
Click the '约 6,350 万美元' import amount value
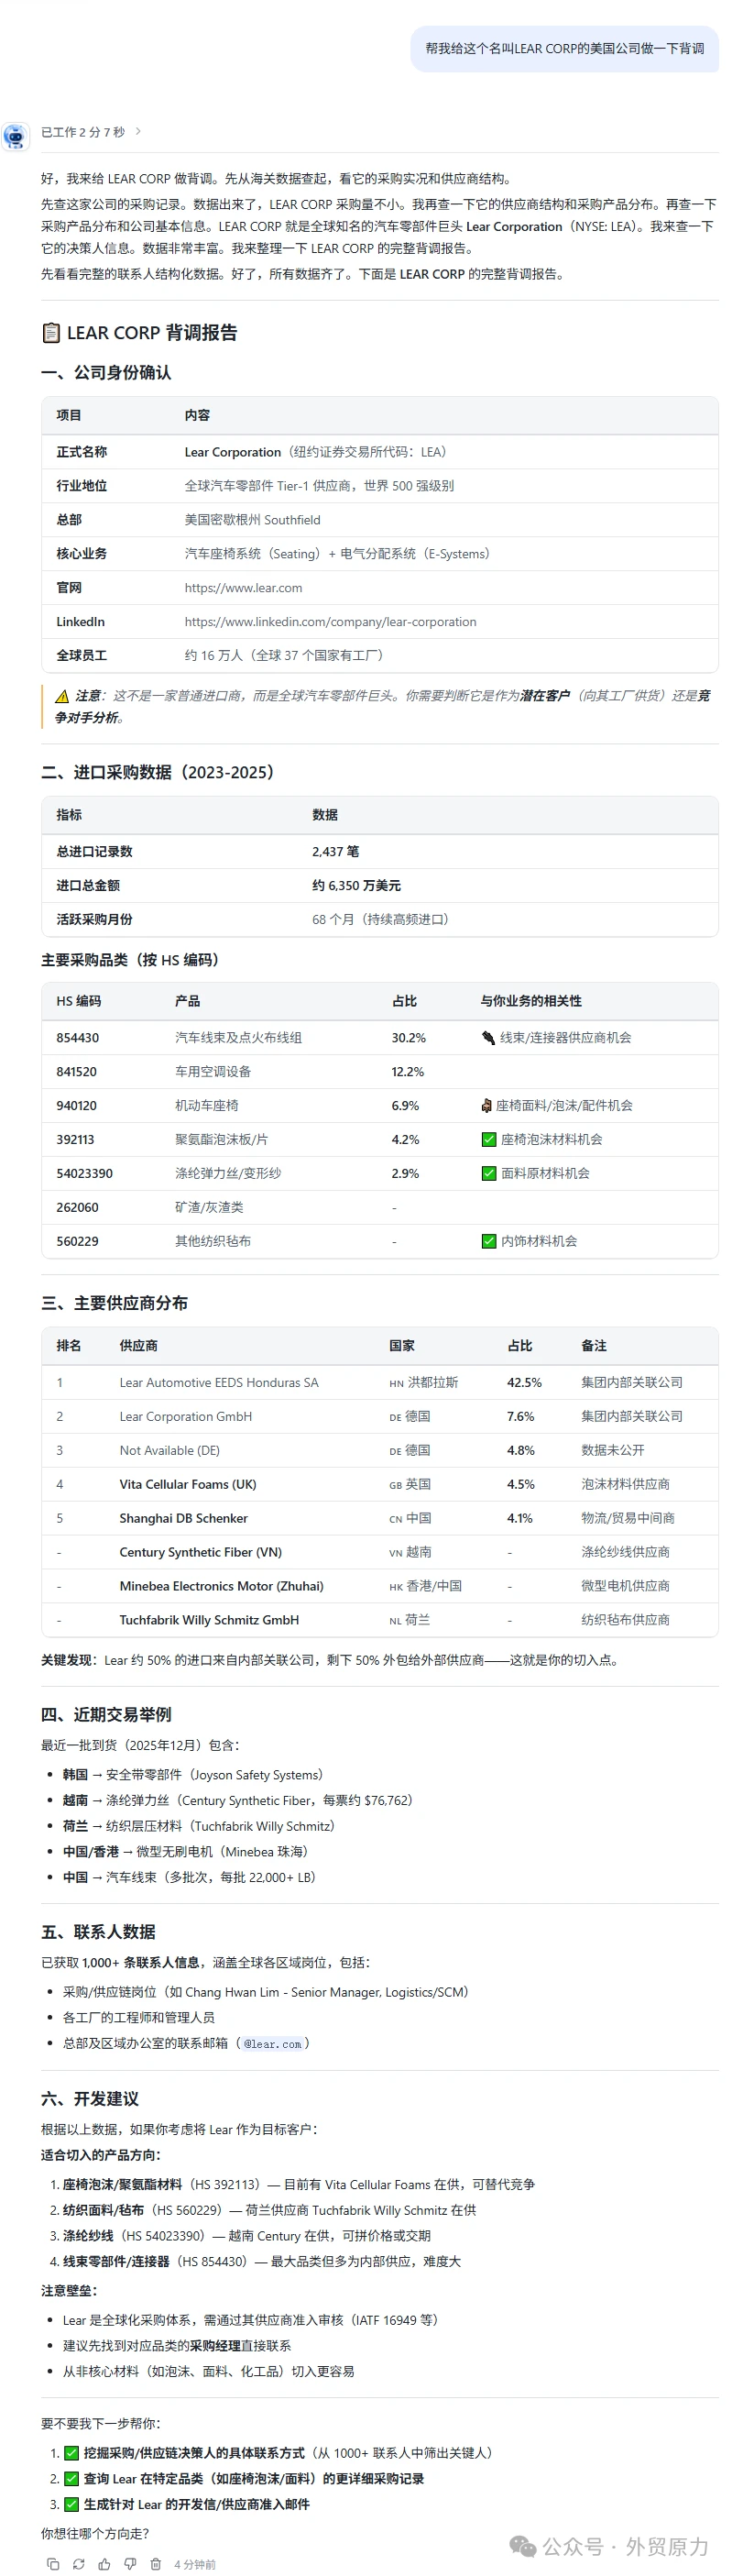point(356,886)
